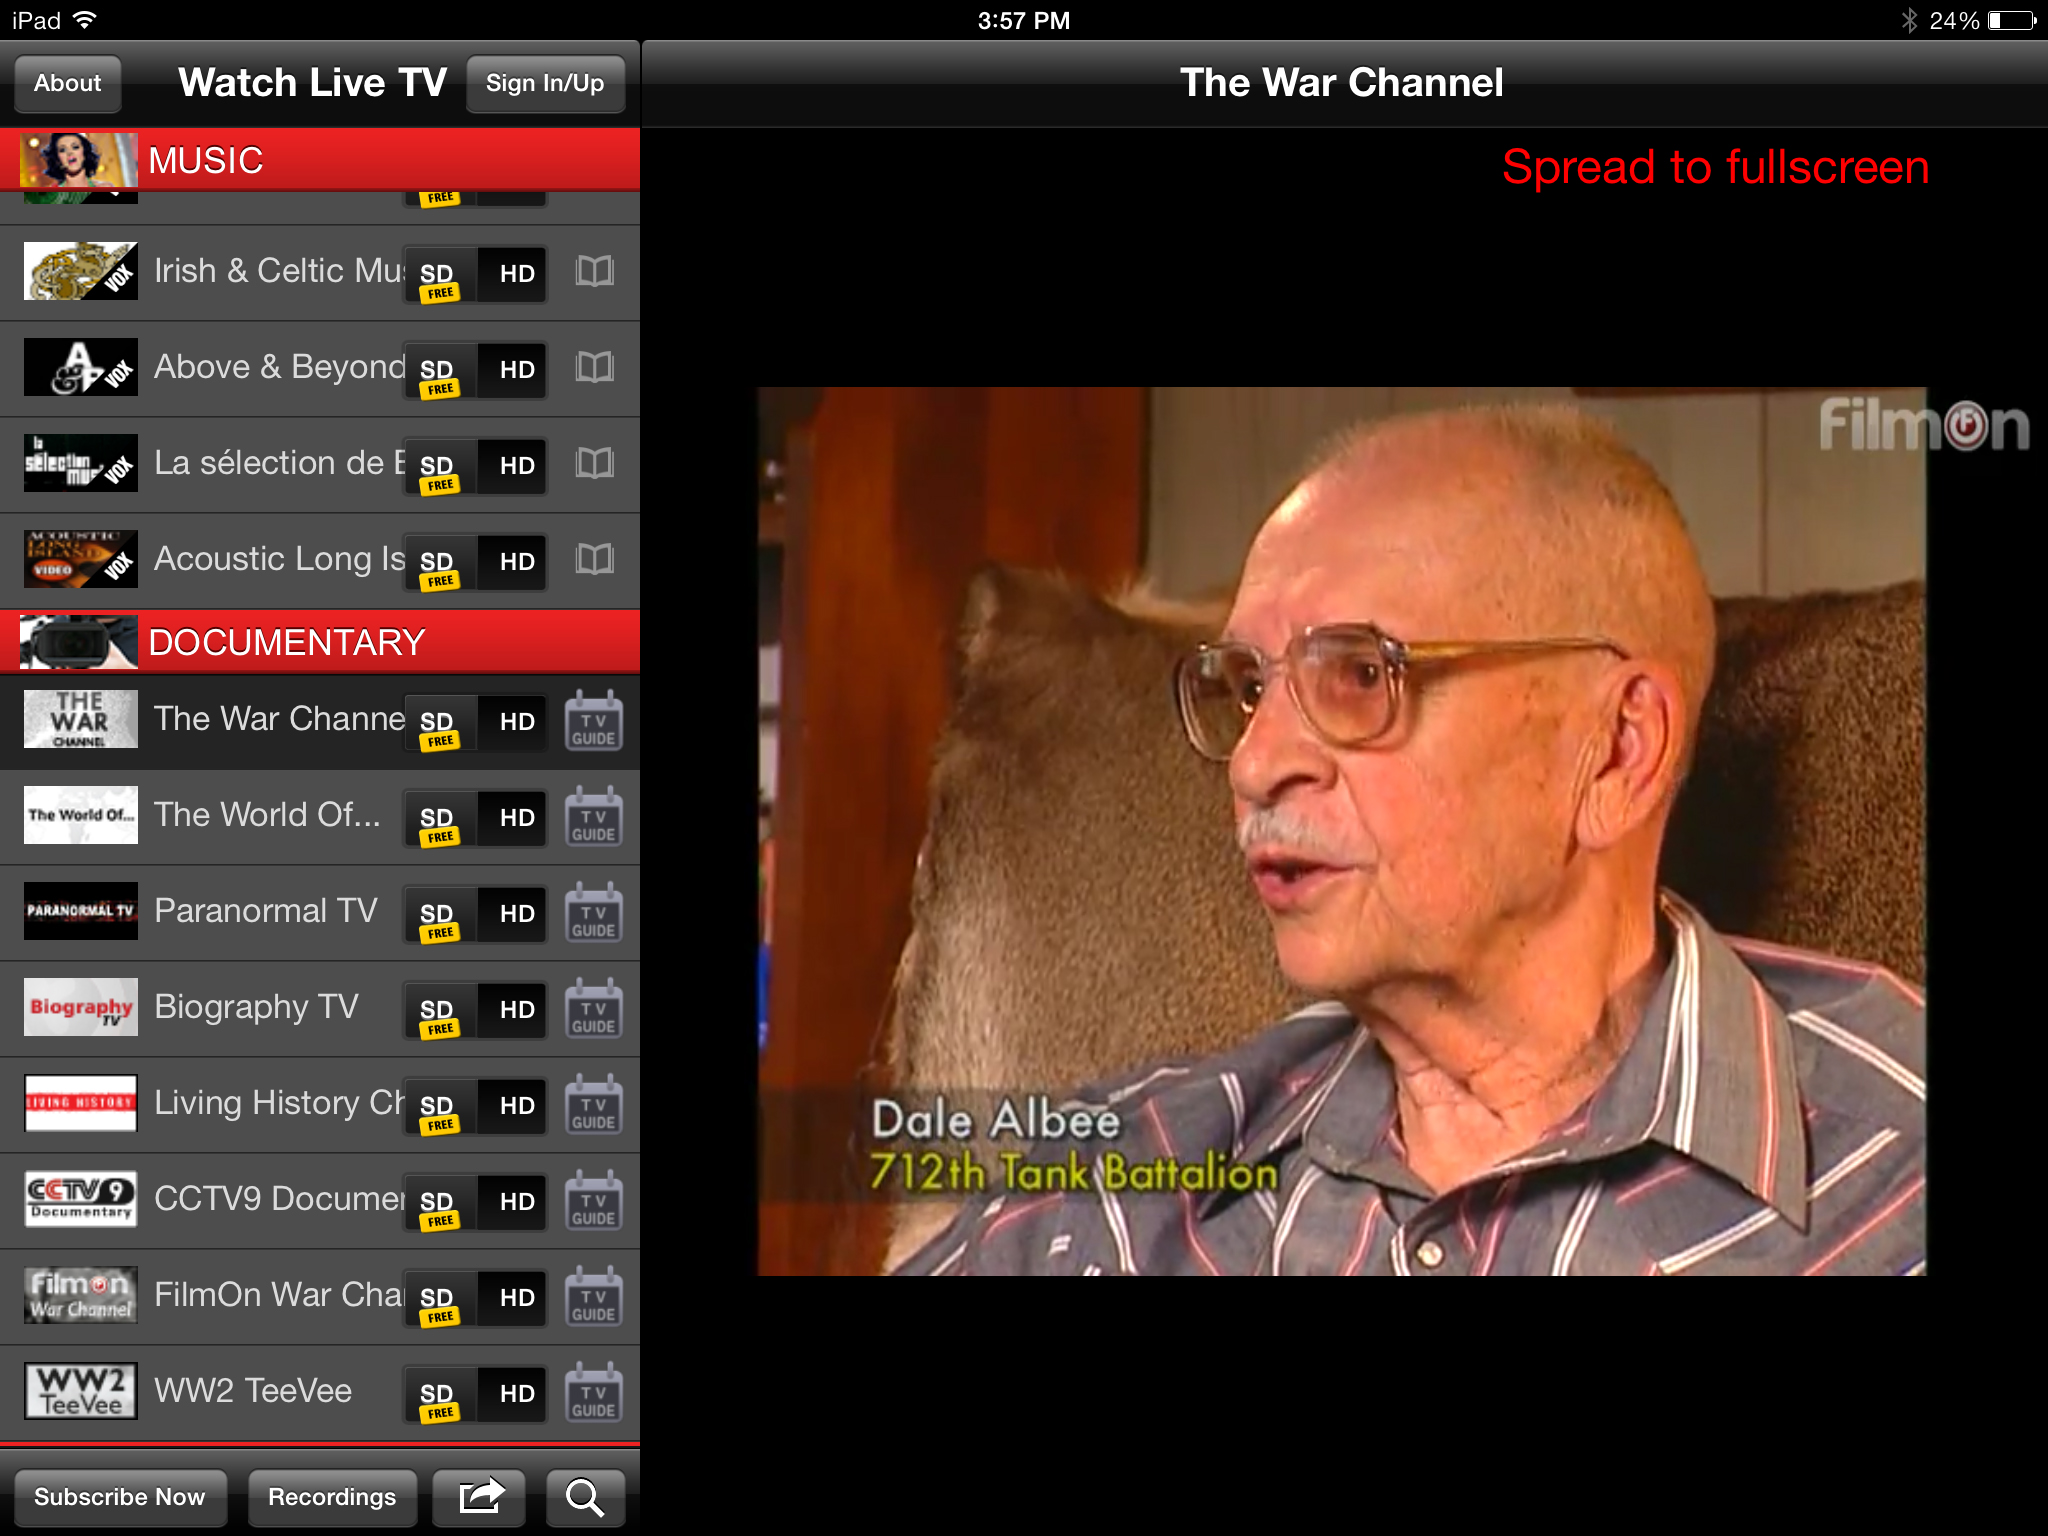Viewport: 2048px width, 1536px height.
Task: Open the program guide icon for Acoustic Long Island
Action: coord(593,559)
